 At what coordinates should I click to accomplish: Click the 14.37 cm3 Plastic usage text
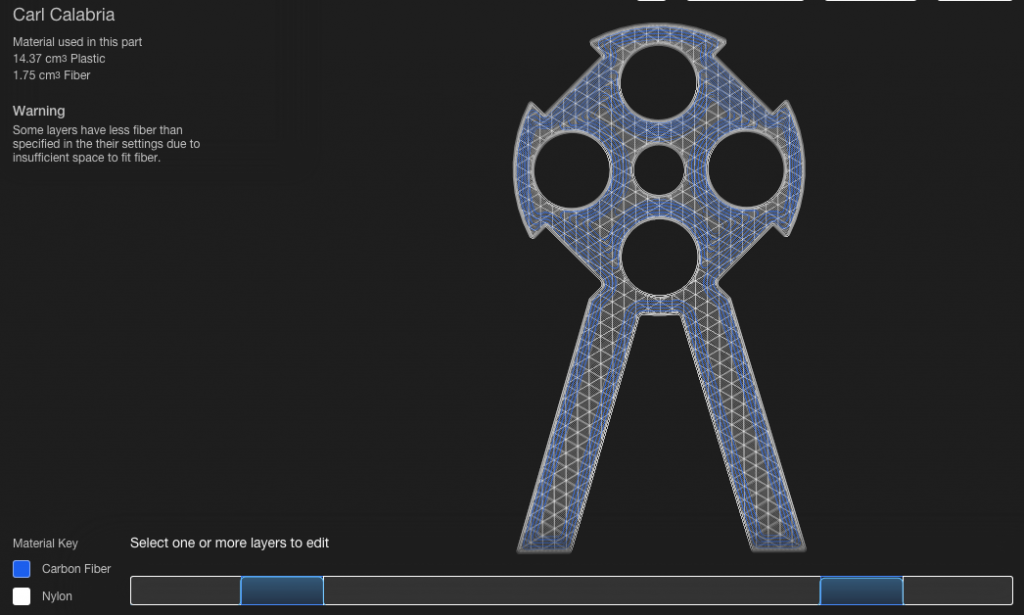tap(58, 59)
